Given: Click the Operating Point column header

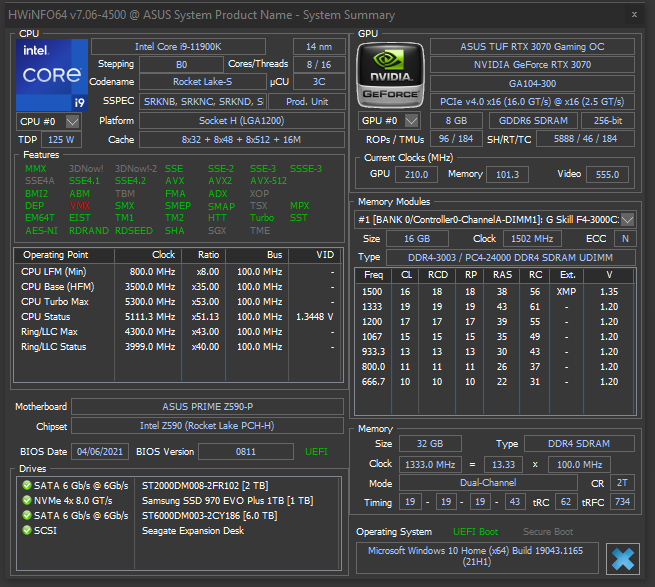Looking at the screenshot, I should (64, 255).
